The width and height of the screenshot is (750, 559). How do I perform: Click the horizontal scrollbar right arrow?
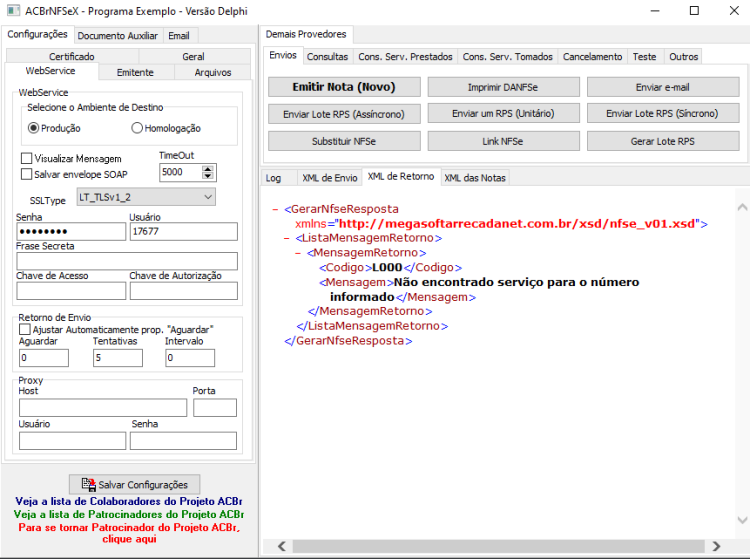click(x=716, y=546)
